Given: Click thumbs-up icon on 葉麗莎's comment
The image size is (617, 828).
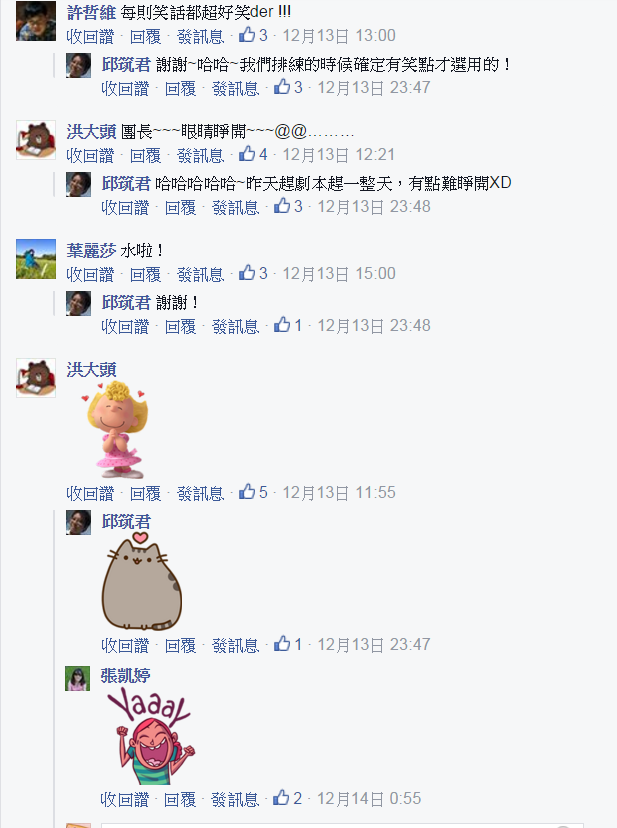Looking at the screenshot, I should 247,273.
